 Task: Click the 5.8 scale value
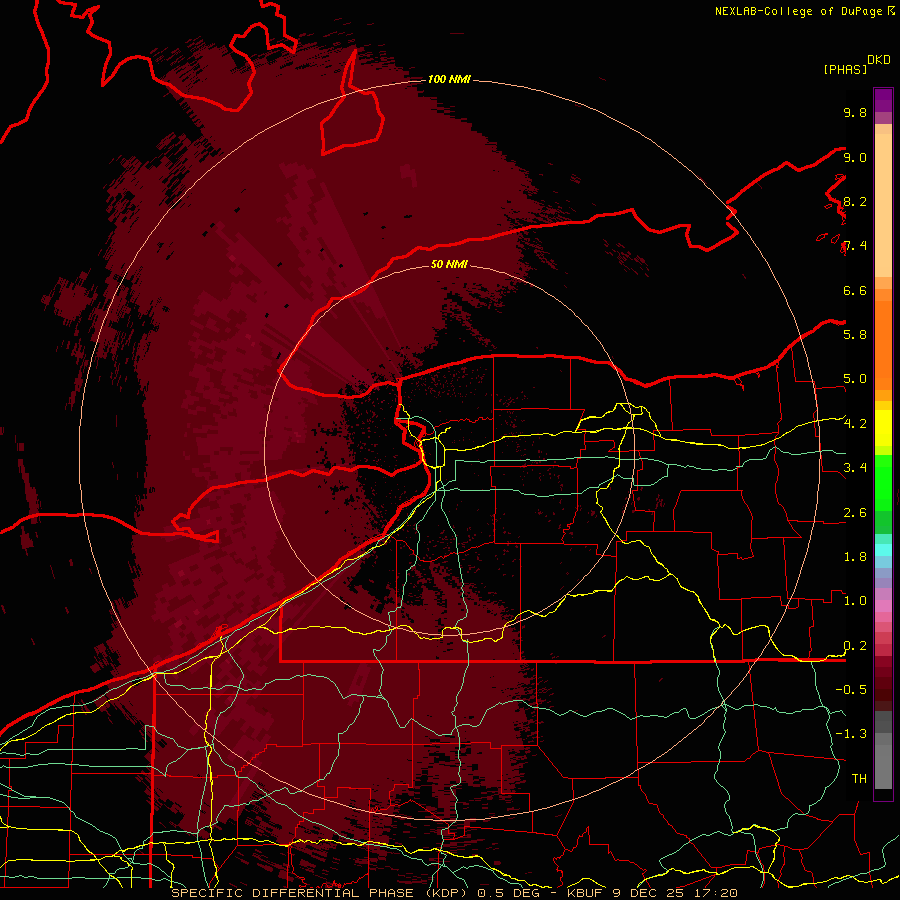click(x=855, y=335)
